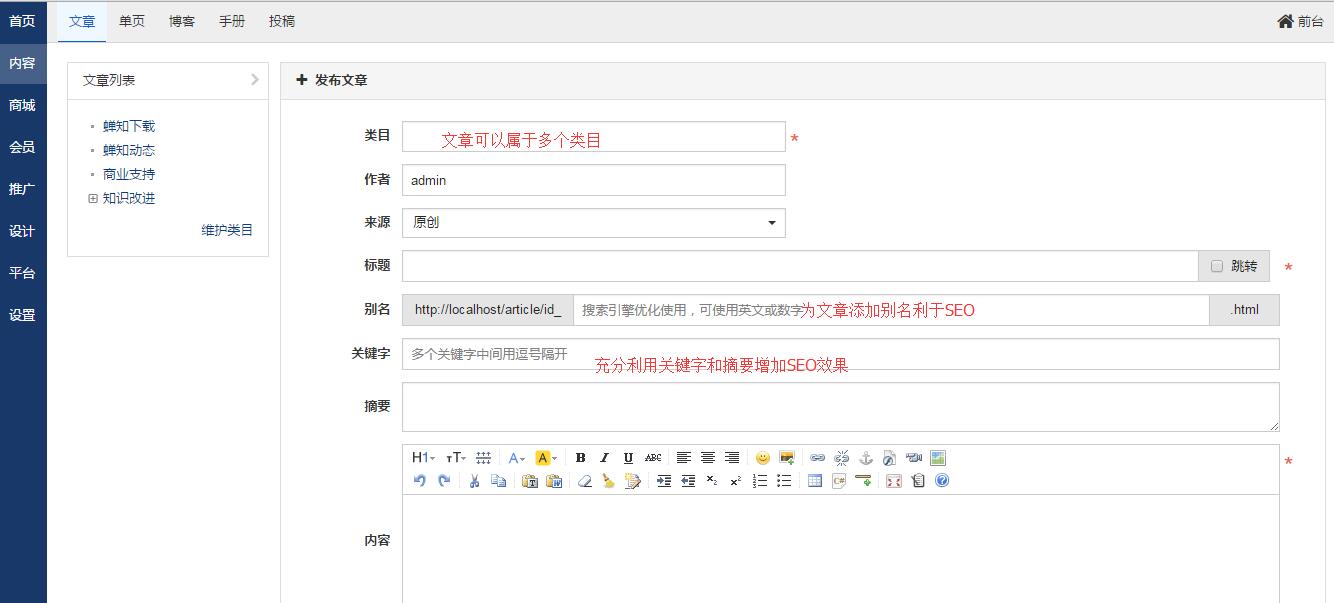Switch to the 博客 tab
The width and height of the screenshot is (1334, 603).
[182, 21]
